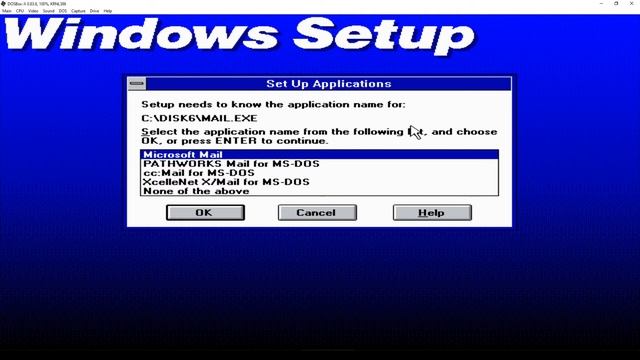Confirm with the OK button
The height and width of the screenshot is (360, 640).
[x=205, y=213]
